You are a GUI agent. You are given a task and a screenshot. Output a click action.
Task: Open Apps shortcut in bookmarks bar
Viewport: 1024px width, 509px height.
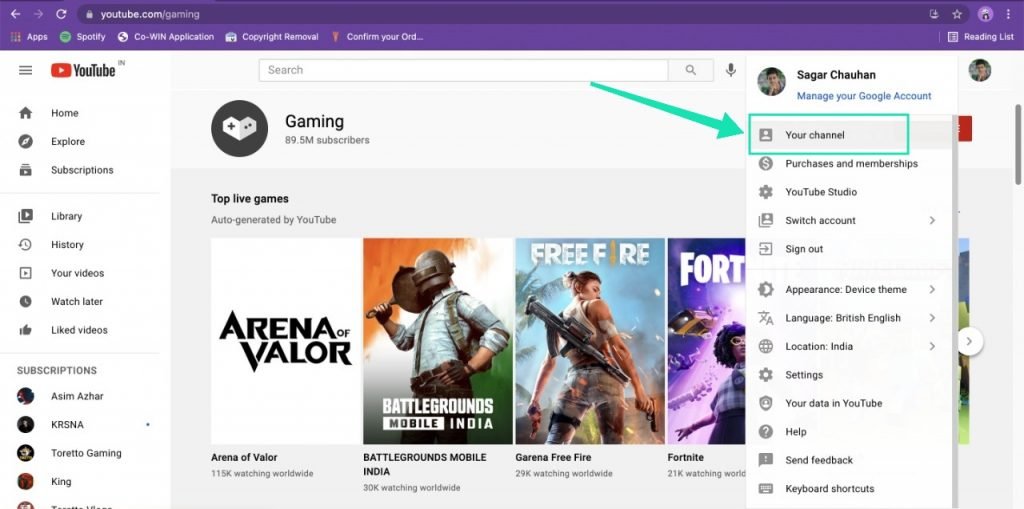point(29,37)
